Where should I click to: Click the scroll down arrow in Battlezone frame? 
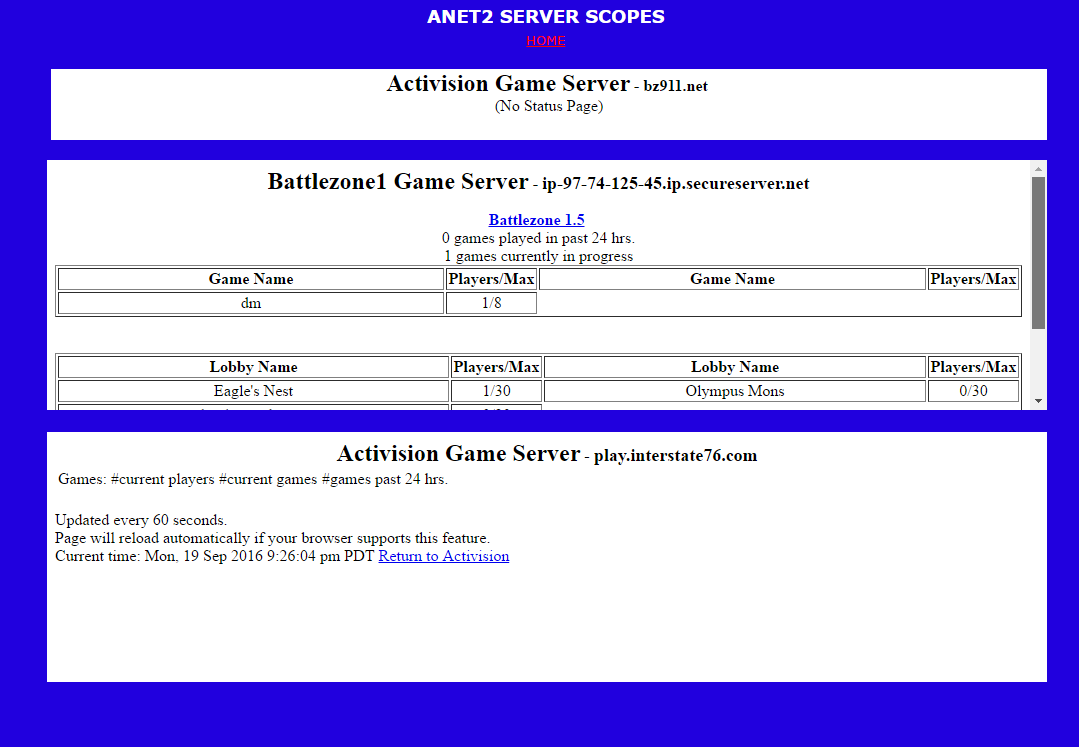point(1038,401)
